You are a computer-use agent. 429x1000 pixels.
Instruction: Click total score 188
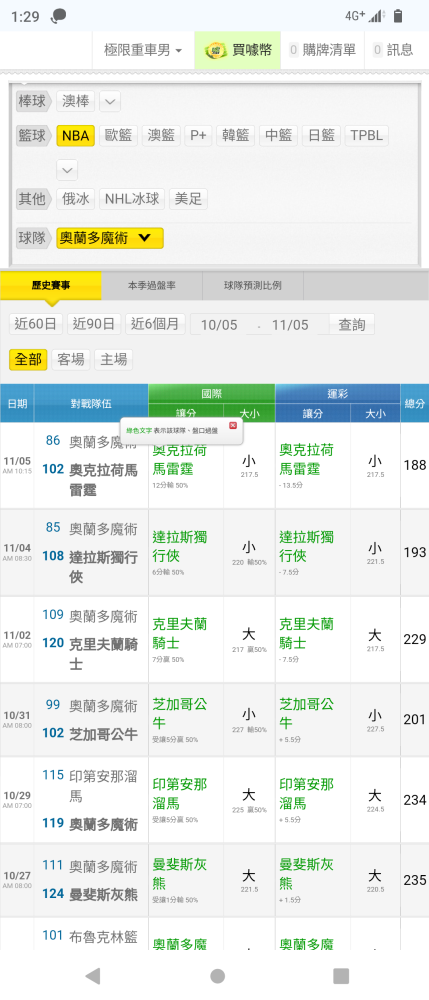(x=415, y=466)
